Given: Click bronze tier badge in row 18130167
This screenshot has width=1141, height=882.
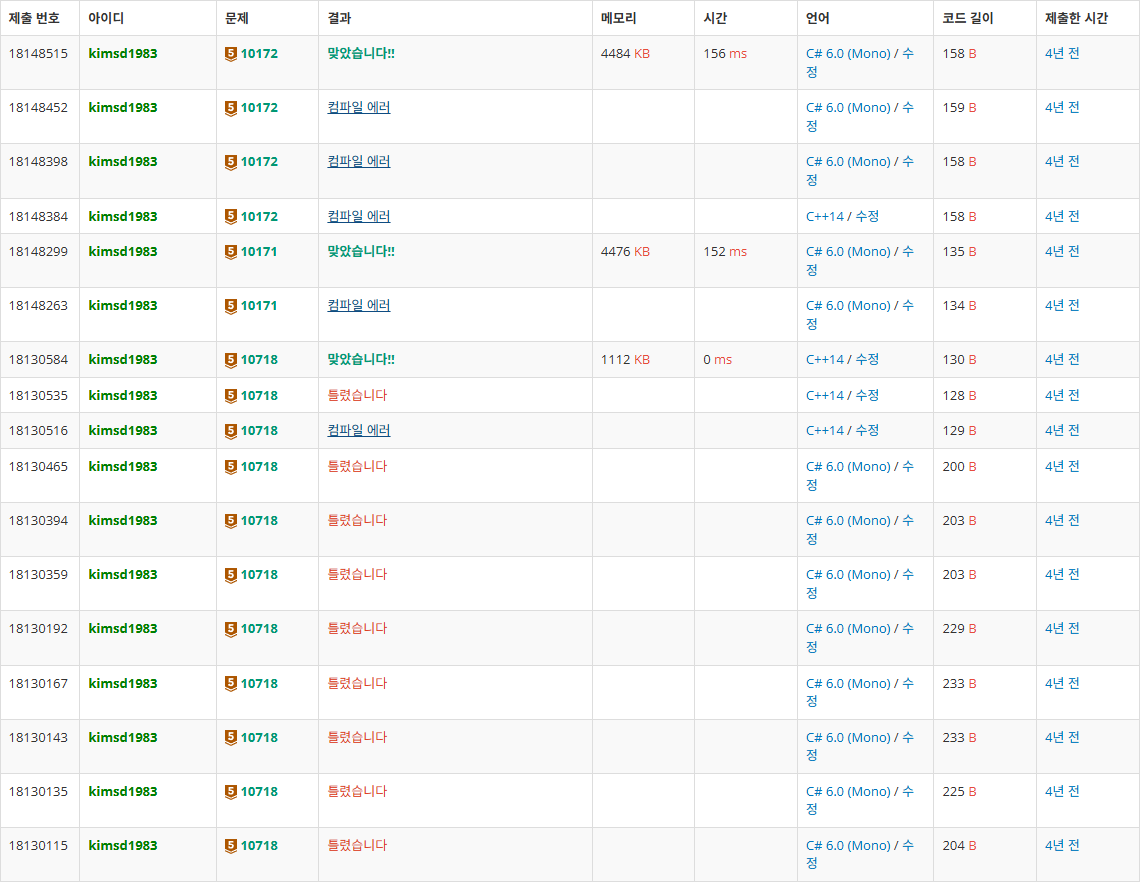Looking at the screenshot, I should (231, 683).
